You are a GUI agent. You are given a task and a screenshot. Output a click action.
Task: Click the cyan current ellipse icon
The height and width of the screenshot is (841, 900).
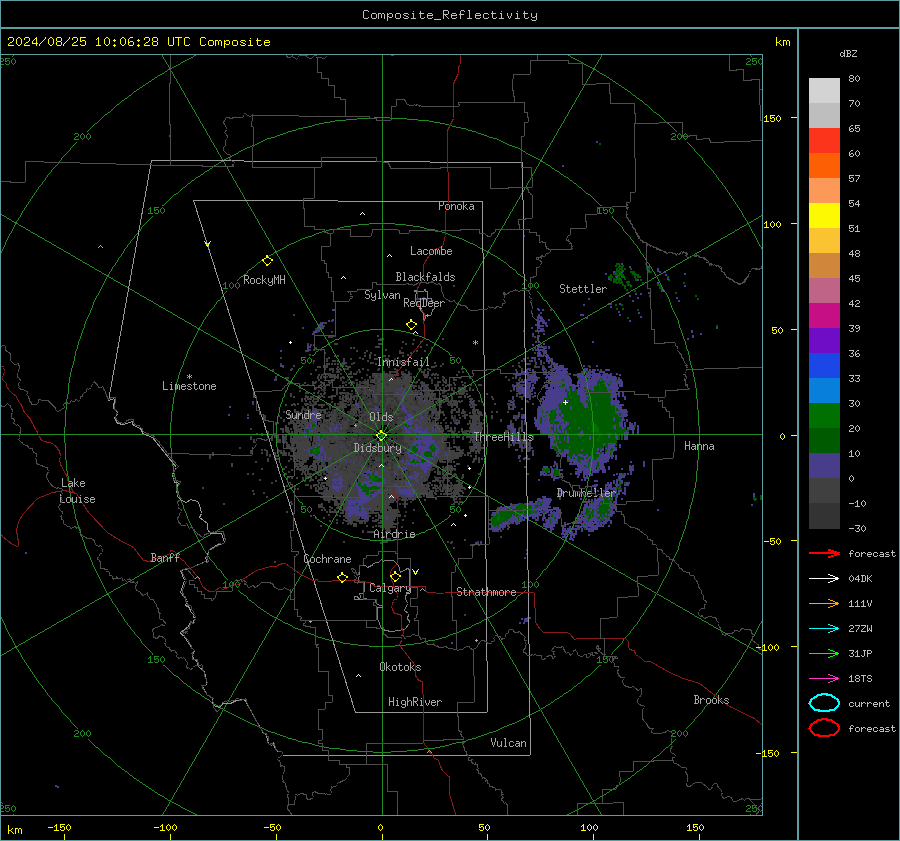[x=824, y=703]
